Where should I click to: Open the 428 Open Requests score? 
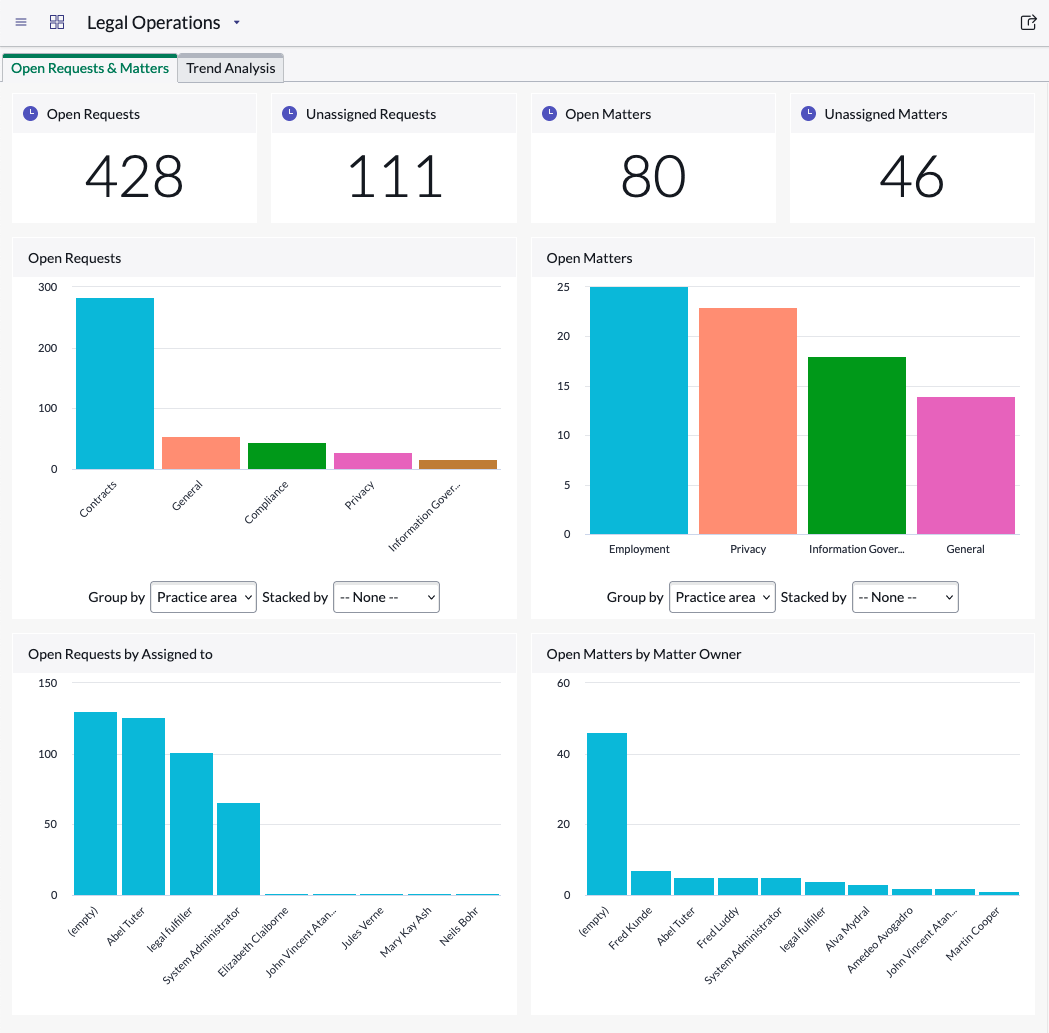[134, 177]
